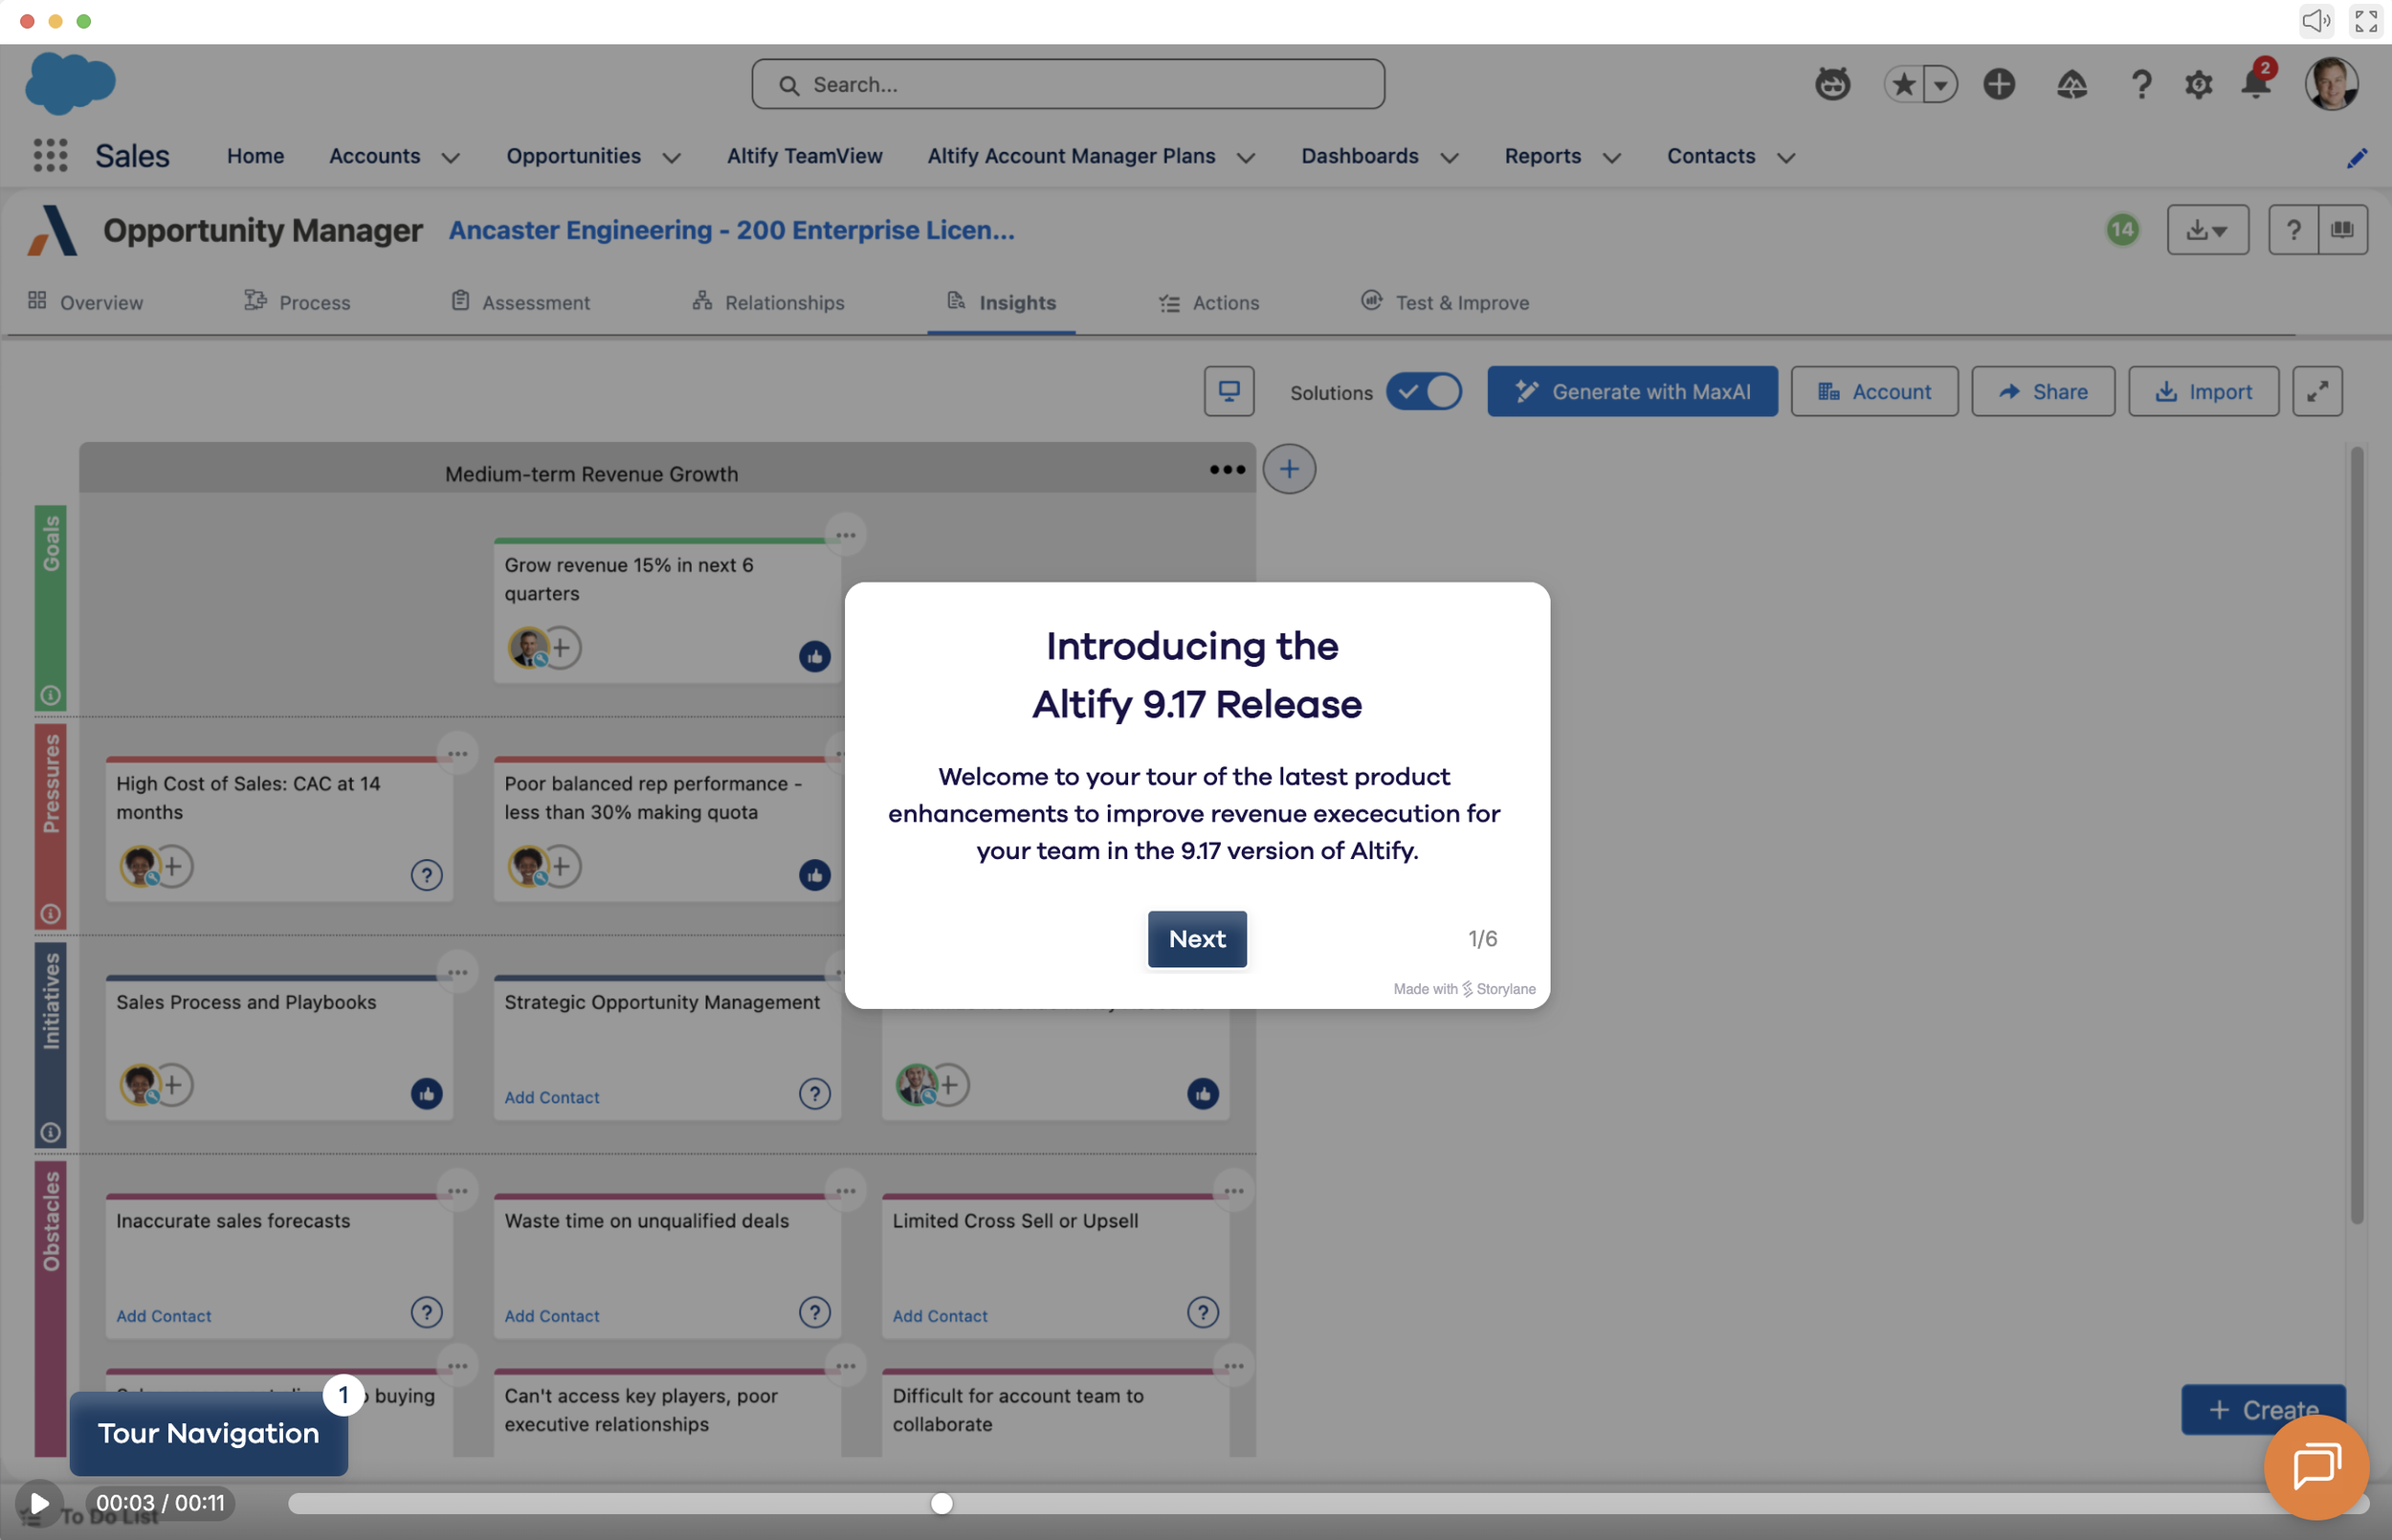The image size is (2392, 1540).
Task: Click the video progress slider handle
Action: coord(941,1503)
